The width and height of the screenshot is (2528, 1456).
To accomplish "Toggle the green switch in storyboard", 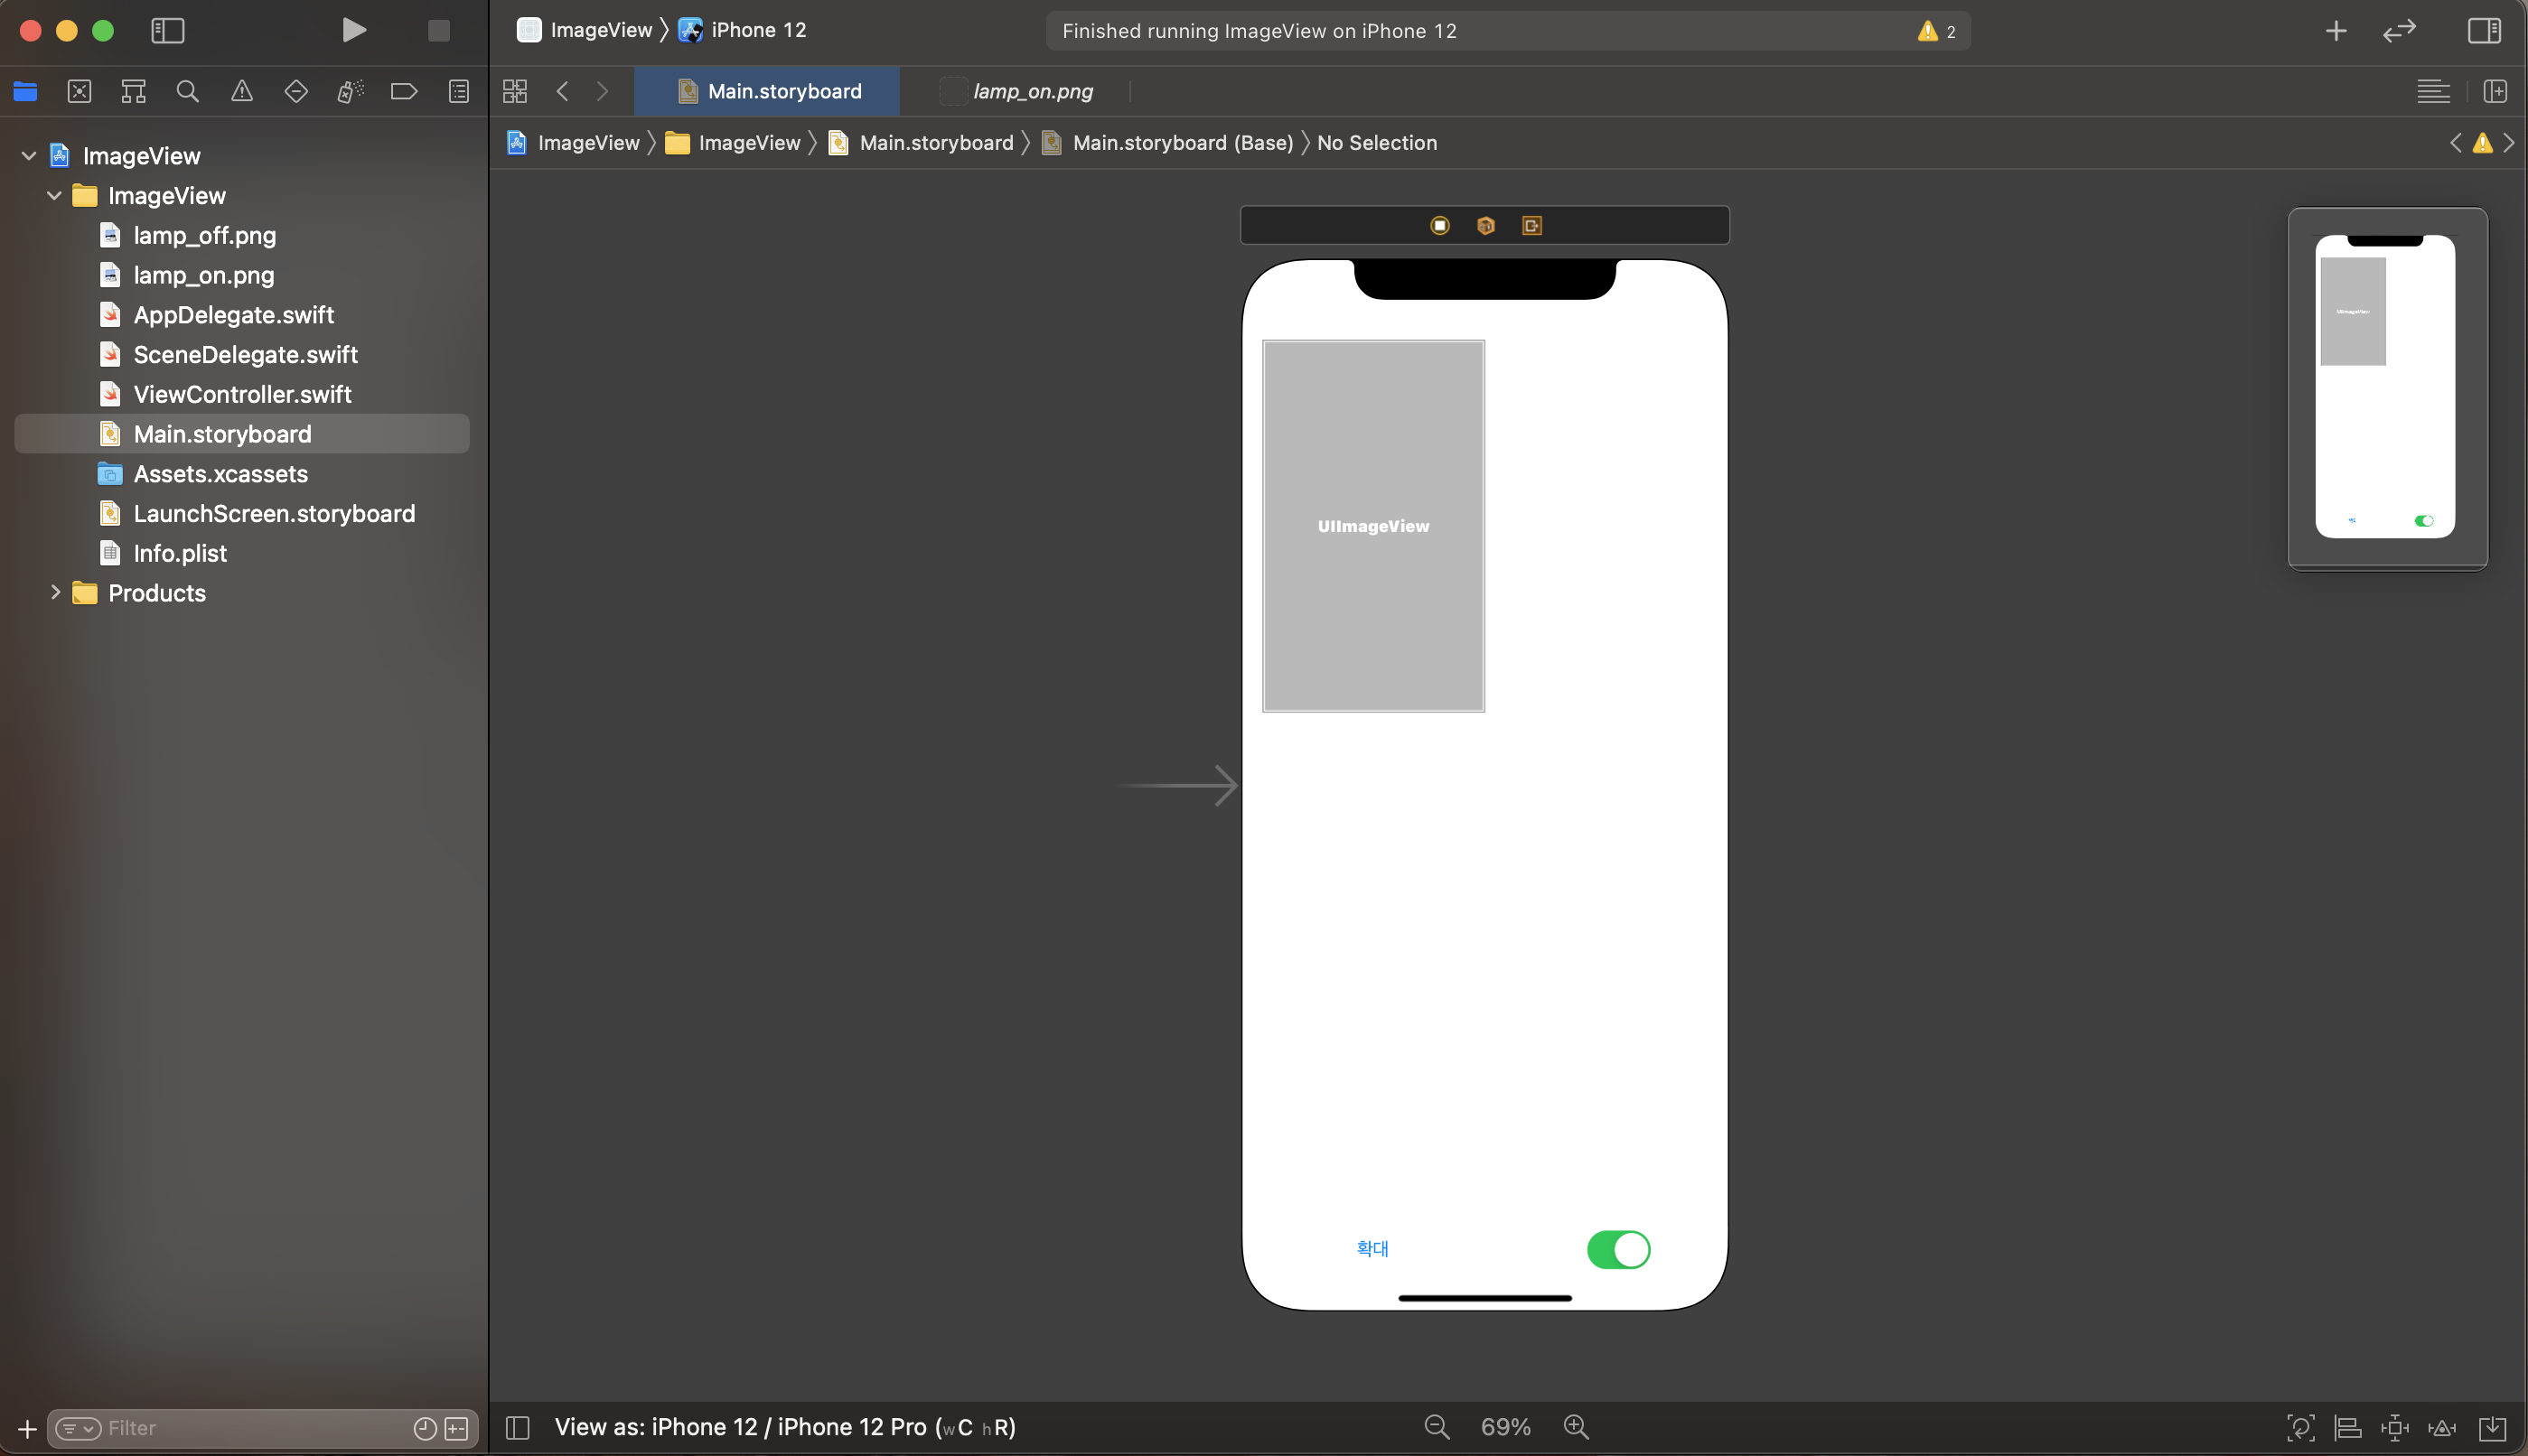I will click(1618, 1250).
